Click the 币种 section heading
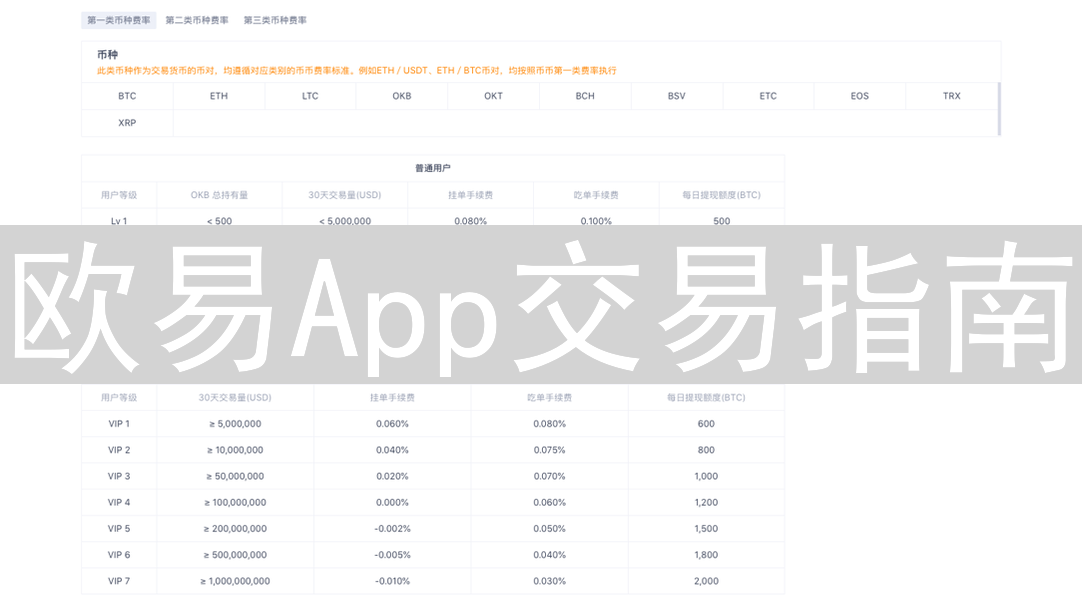The image size is (1082, 609). pos(107,54)
